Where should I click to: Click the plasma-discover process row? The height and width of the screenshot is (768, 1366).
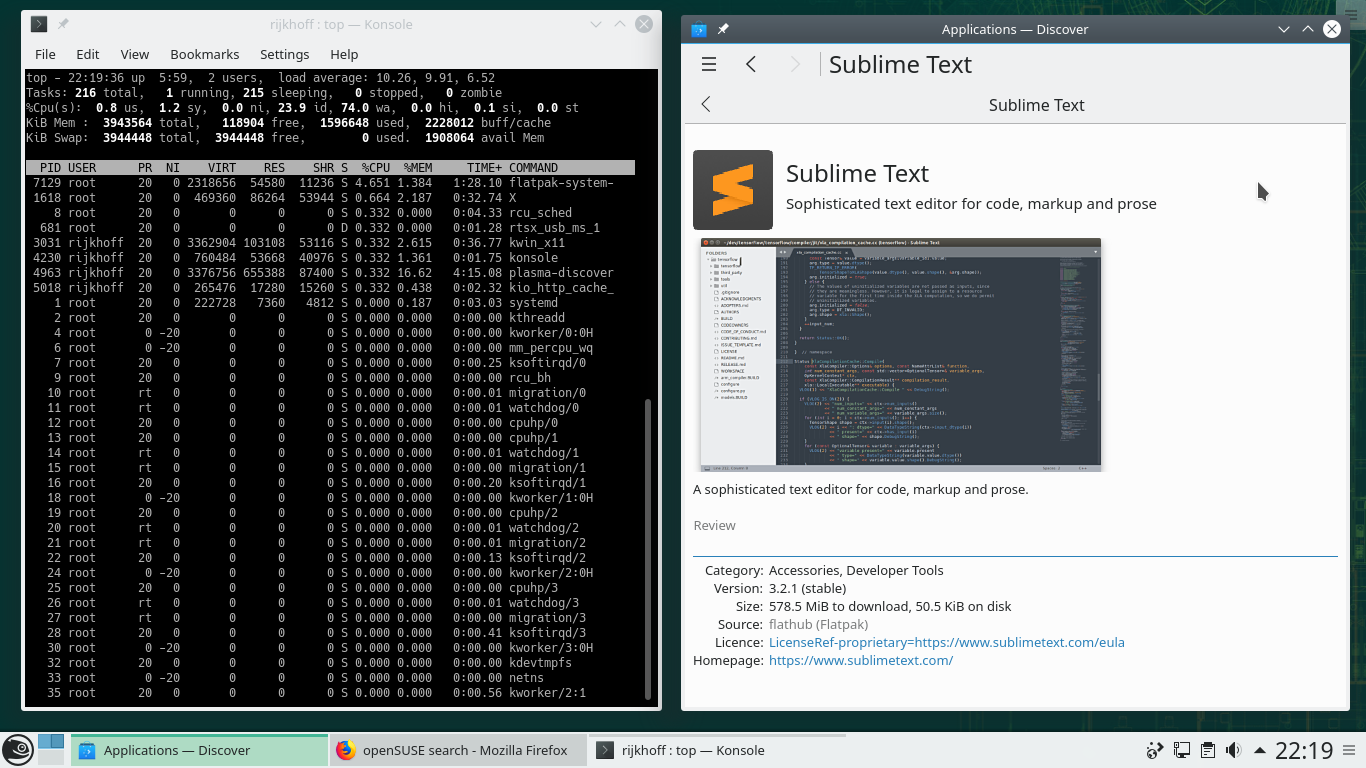point(330,273)
